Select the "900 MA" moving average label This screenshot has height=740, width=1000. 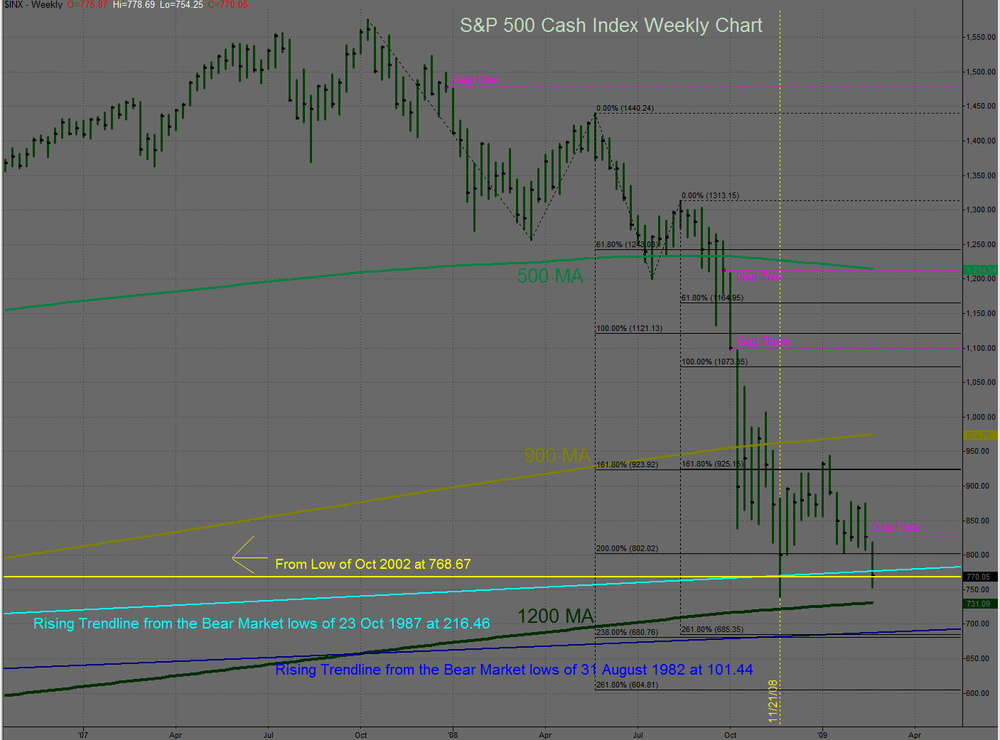557,455
